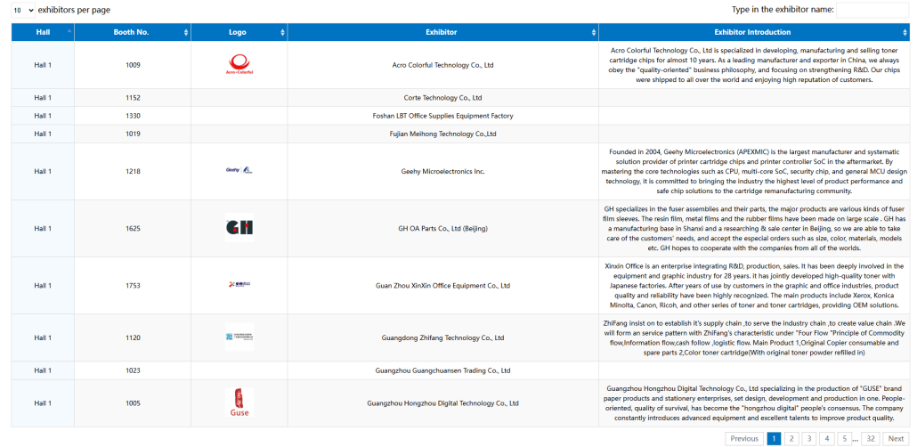Sort by Exhibitor Introduction column header

tap(753, 32)
